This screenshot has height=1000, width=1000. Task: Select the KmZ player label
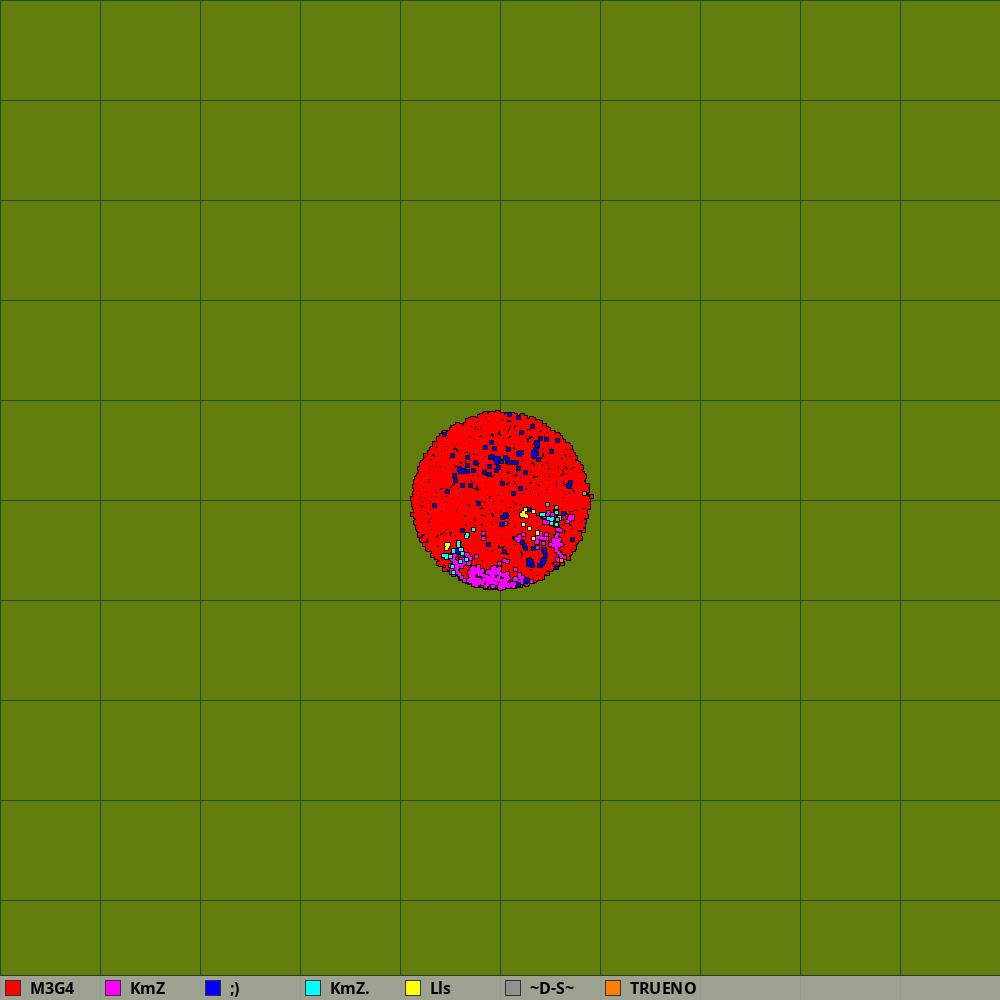click(147, 989)
